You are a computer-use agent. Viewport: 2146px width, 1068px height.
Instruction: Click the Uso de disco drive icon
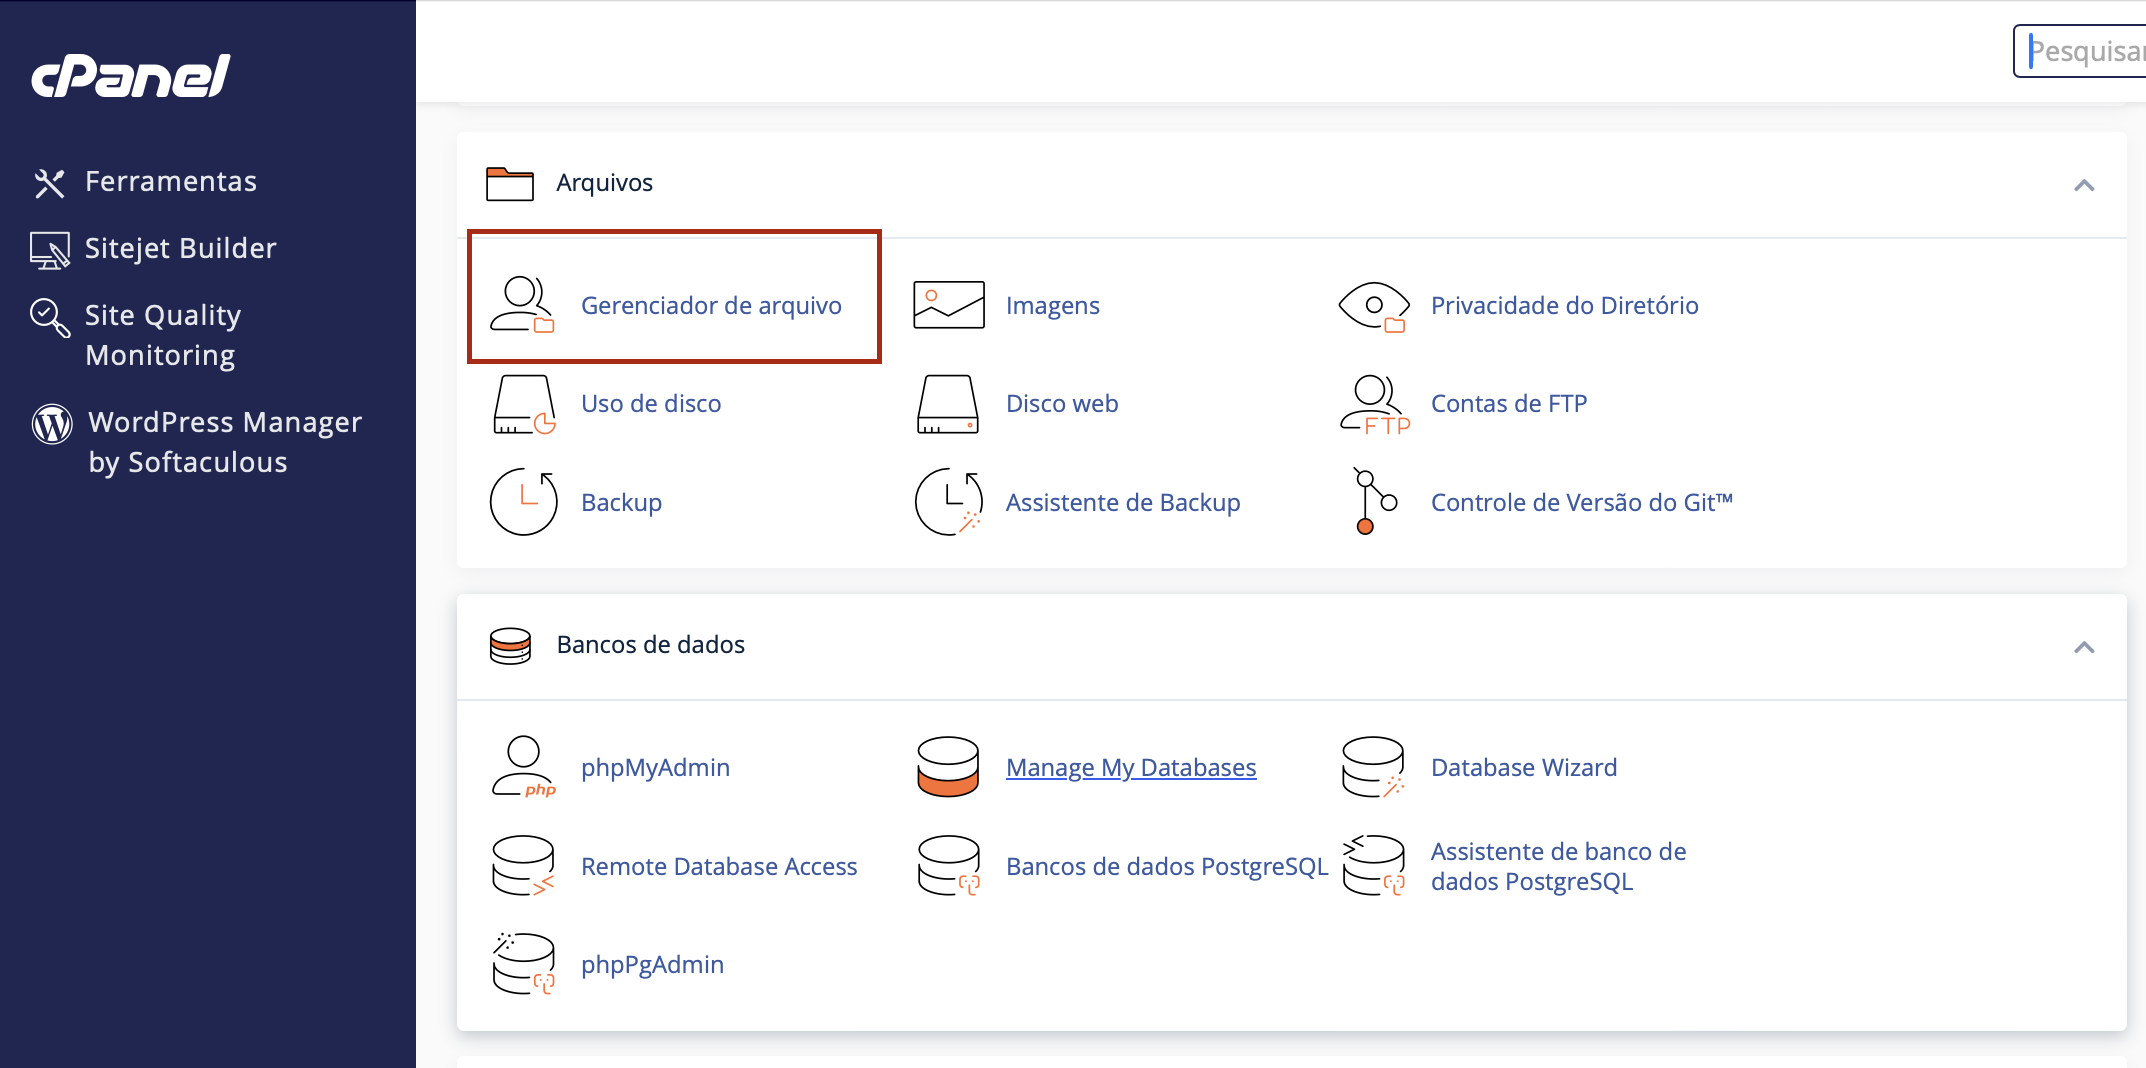click(x=524, y=404)
